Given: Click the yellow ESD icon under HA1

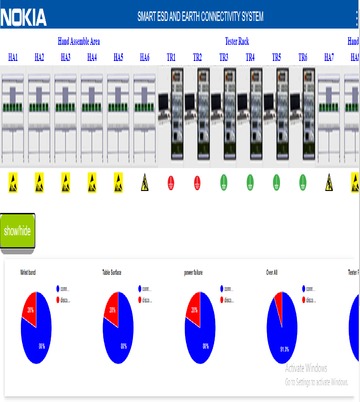Looking at the screenshot, I should [13, 183].
